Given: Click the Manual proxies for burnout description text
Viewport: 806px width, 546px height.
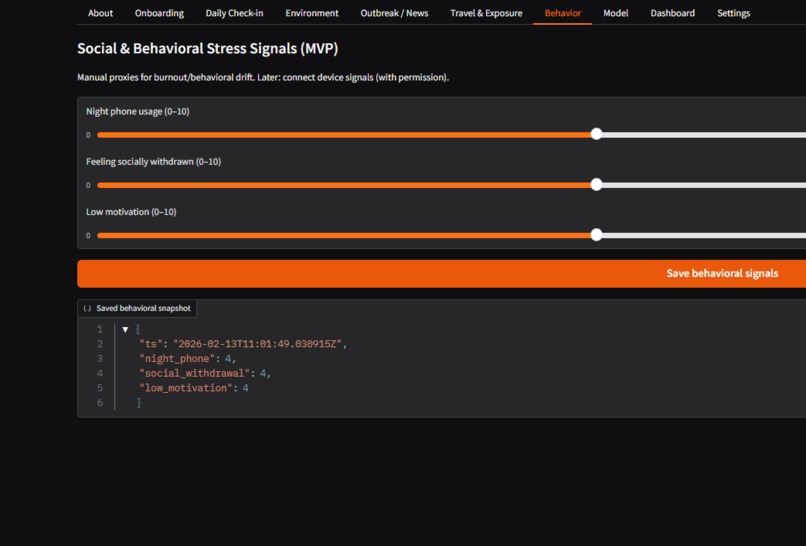Looking at the screenshot, I should pos(263,78).
